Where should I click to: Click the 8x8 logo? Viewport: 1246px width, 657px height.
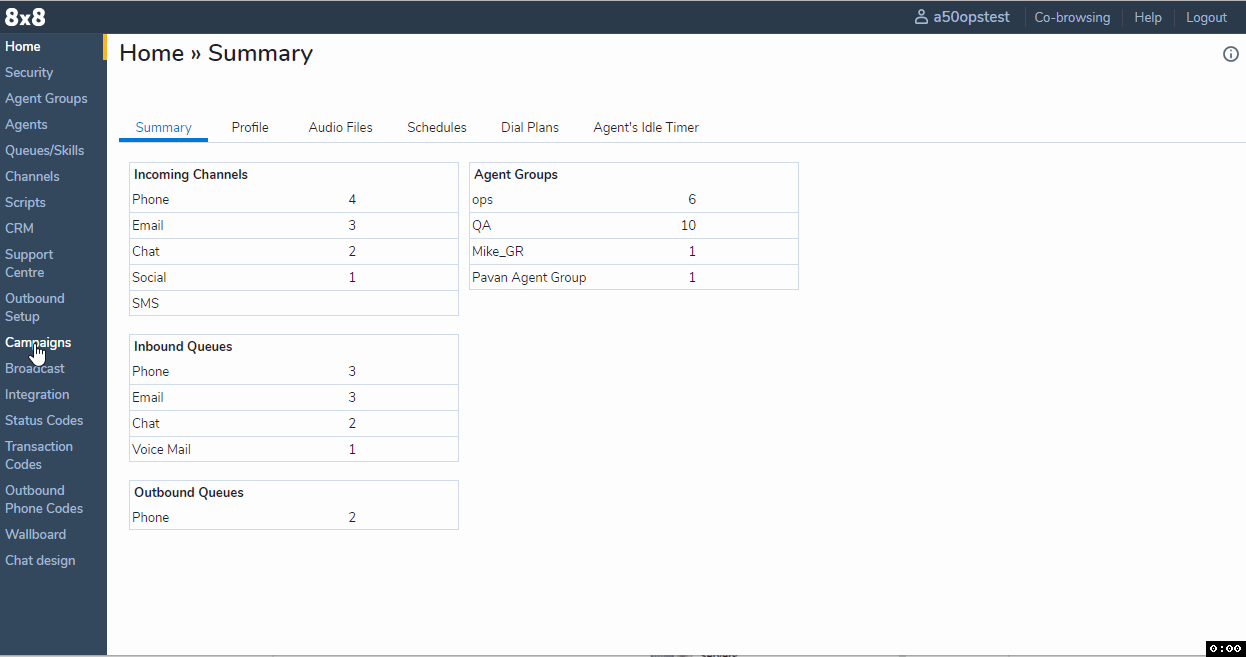[x=25, y=17]
